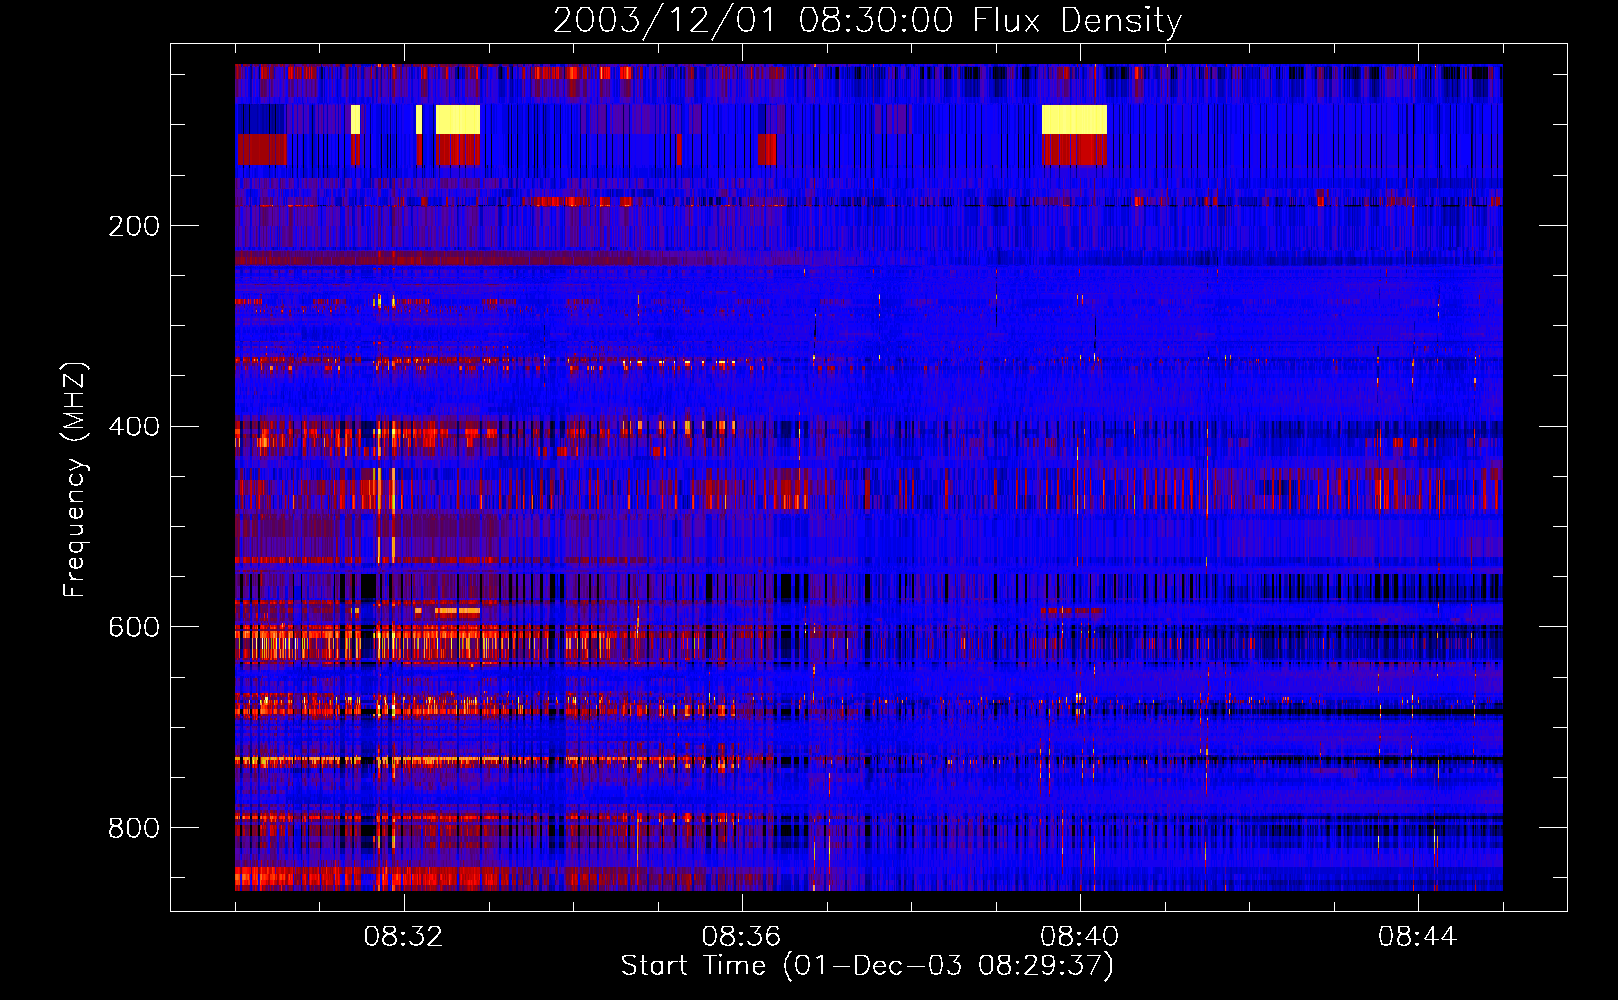Click the 'Start Time (01-Dec-03 08:29:37)' label

(x=867, y=966)
